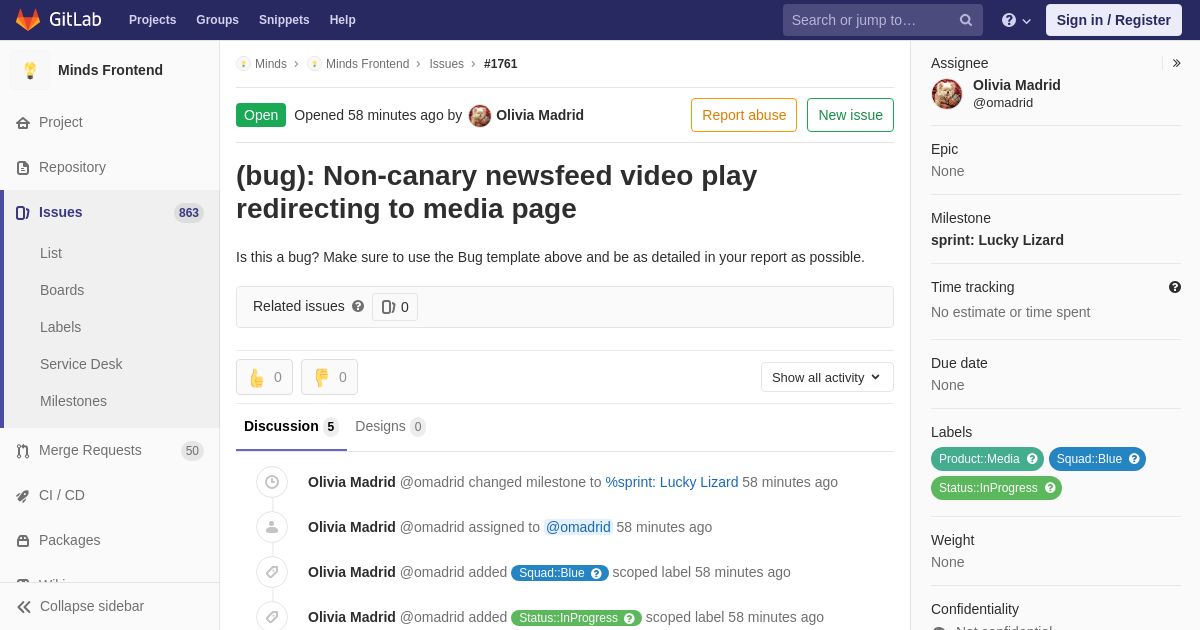This screenshot has width=1200, height=630.
Task: Click the thumbs down reaction
Action: point(329,377)
